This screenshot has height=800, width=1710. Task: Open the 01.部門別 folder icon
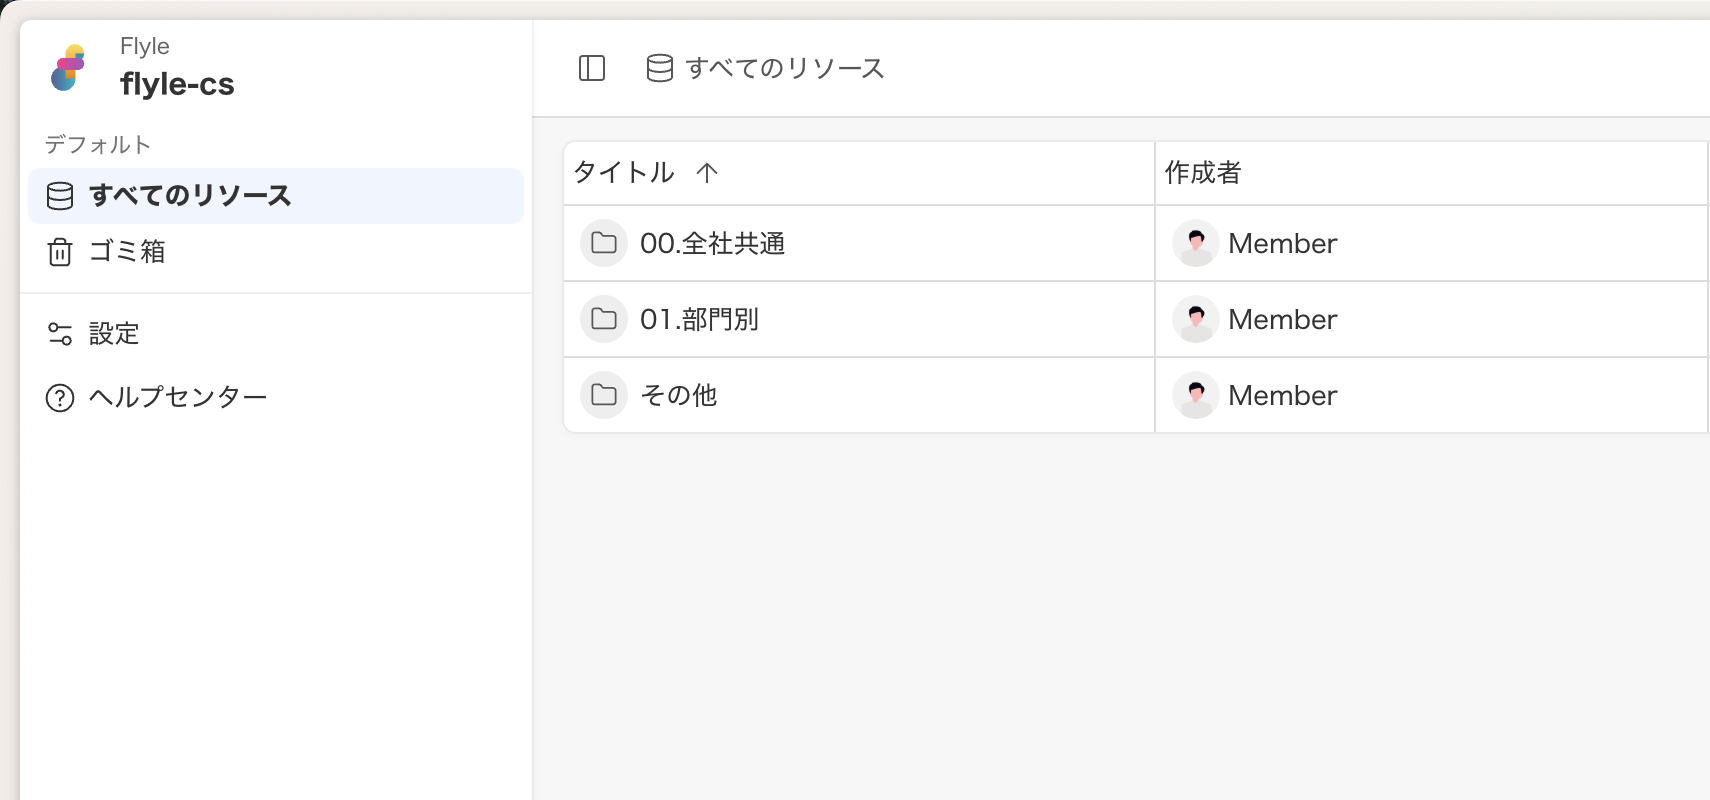(604, 319)
